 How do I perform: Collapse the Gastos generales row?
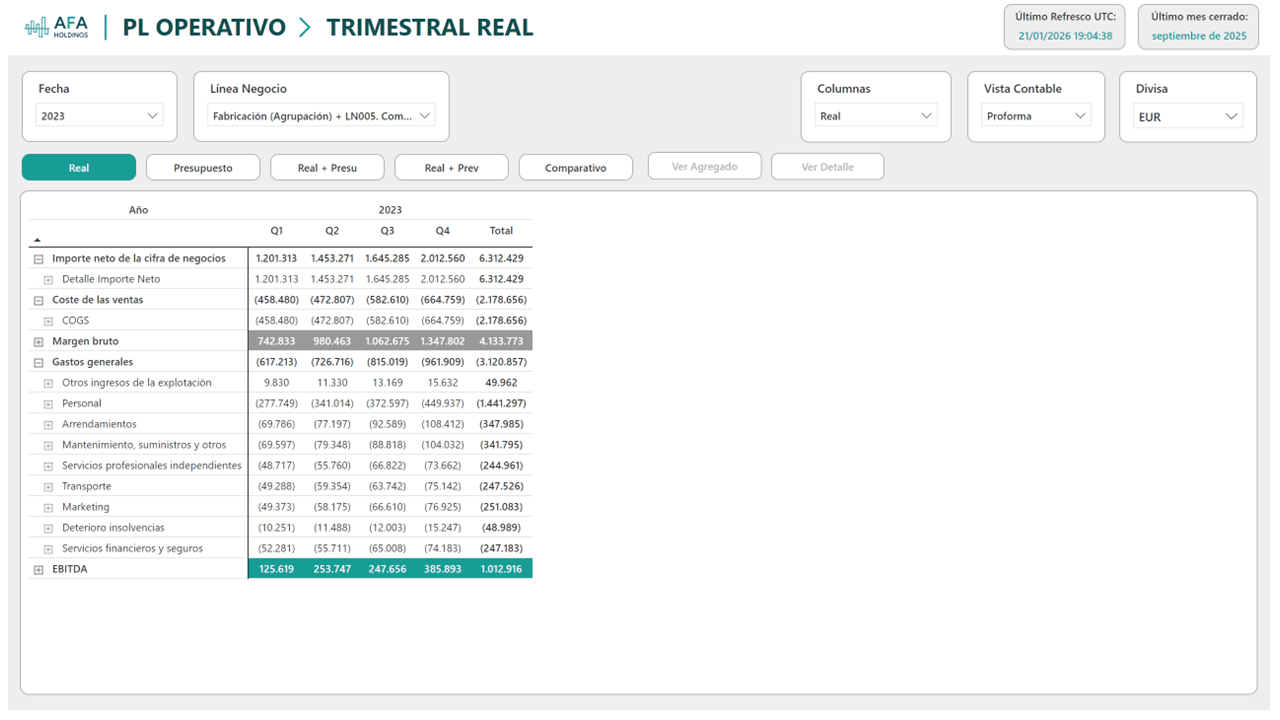click(x=39, y=362)
